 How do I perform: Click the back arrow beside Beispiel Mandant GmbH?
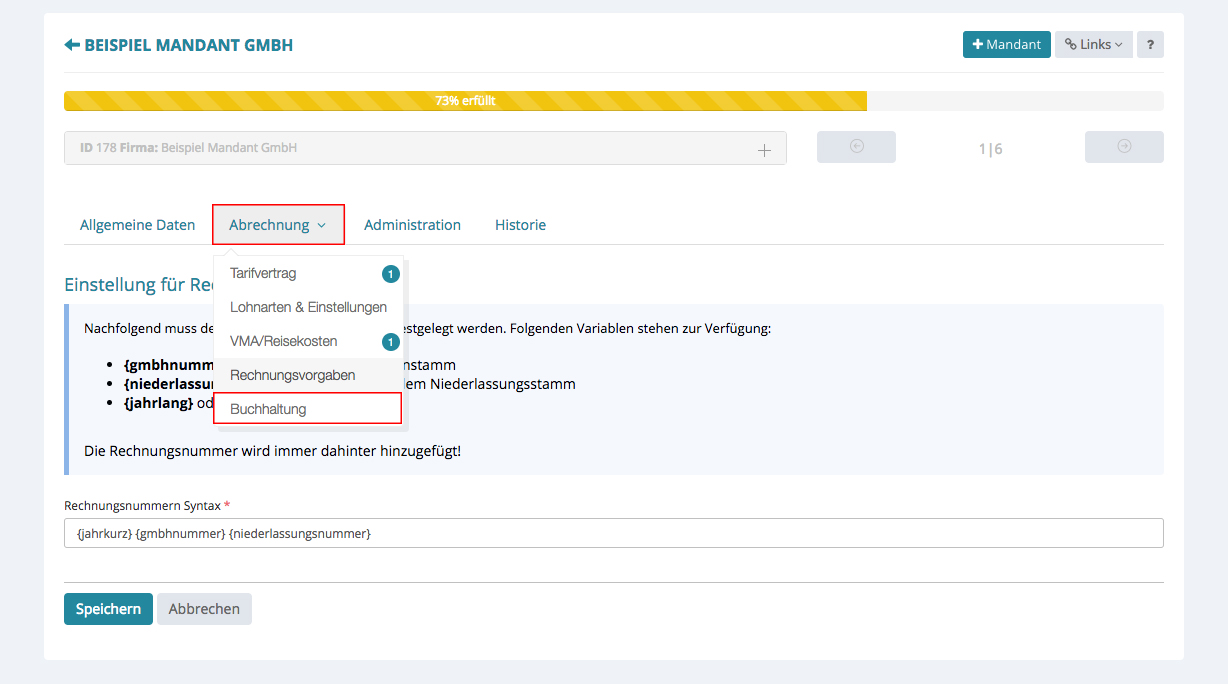coord(72,45)
